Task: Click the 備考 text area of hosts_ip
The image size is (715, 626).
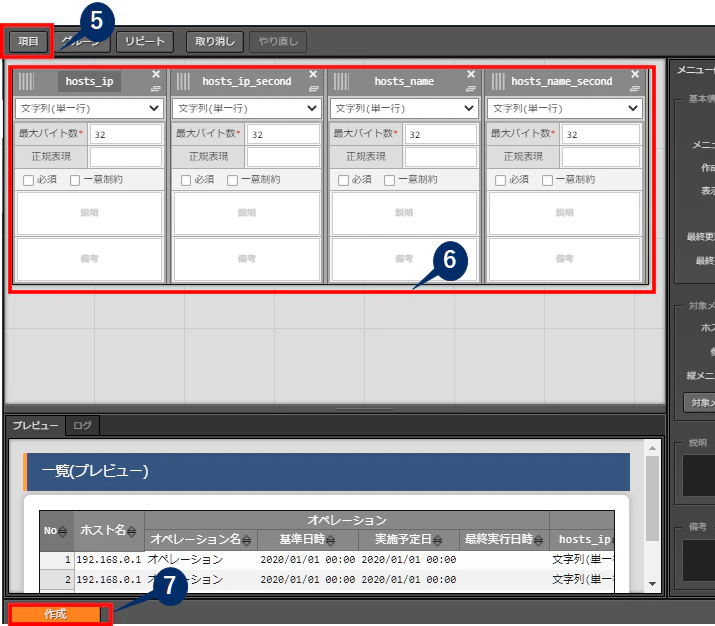Action: 89,259
